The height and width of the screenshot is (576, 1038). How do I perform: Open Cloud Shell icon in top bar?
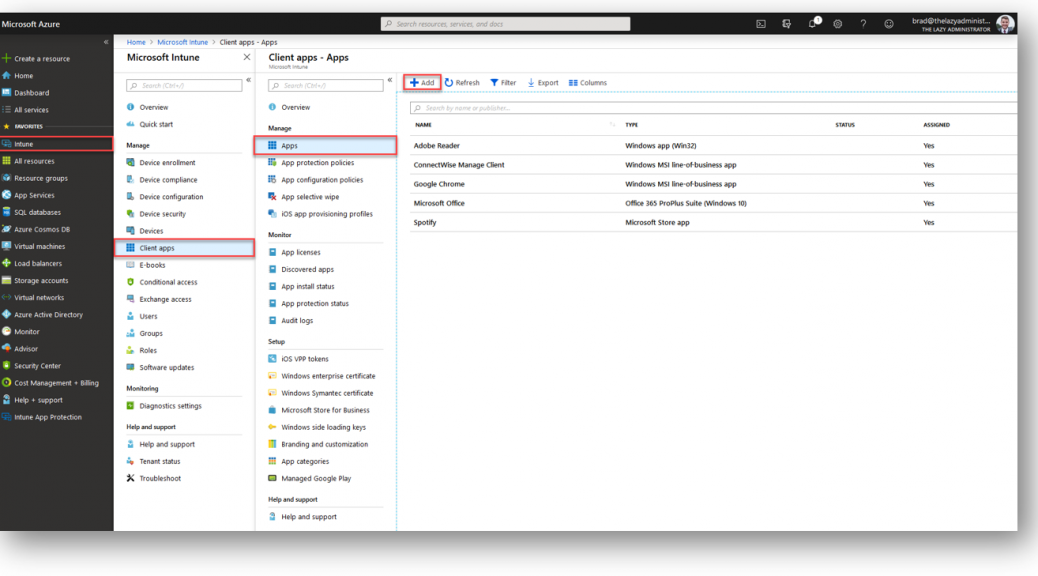click(x=761, y=24)
